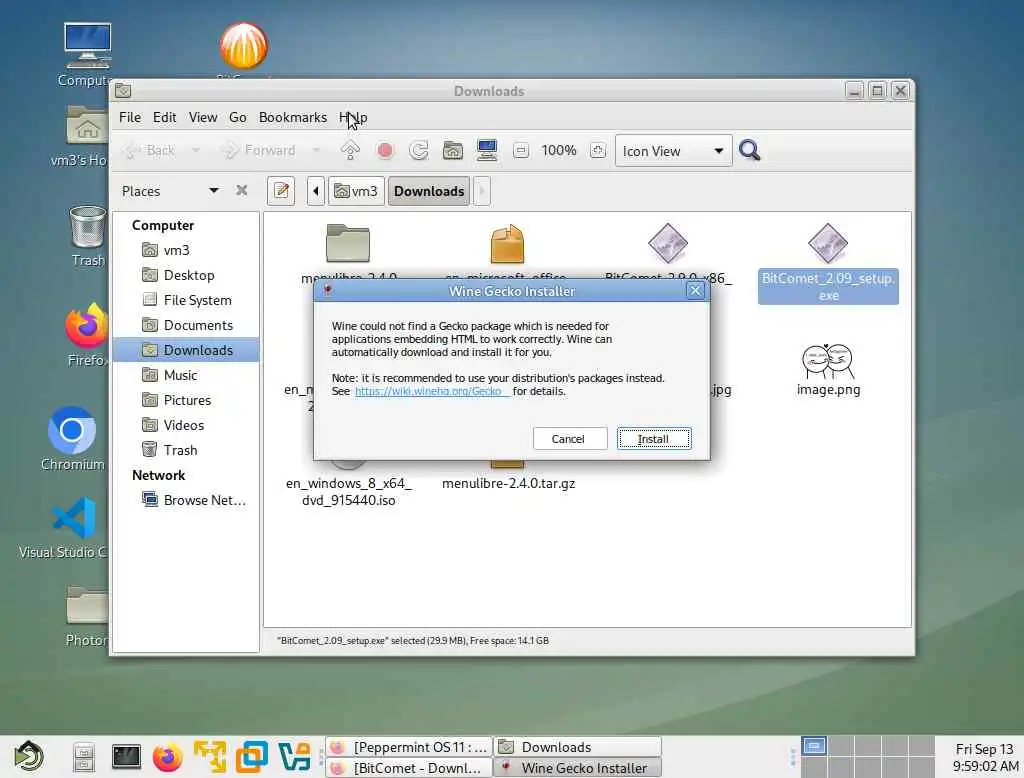Viewport: 1024px width, 778px height.
Task: Open the vm3's Home desktop icon
Action: tap(88, 125)
